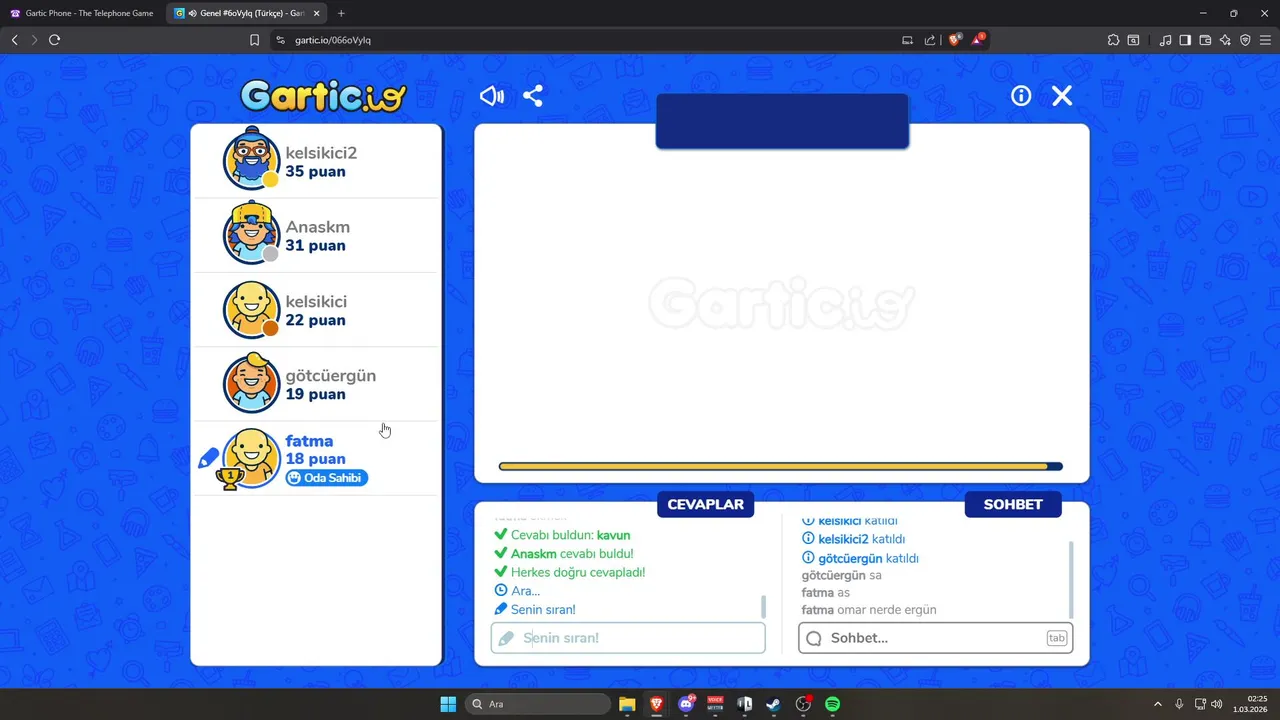The image size is (1280, 720).
Task: Click '22 puan' under kelsikici
Action: pos(315,321)
